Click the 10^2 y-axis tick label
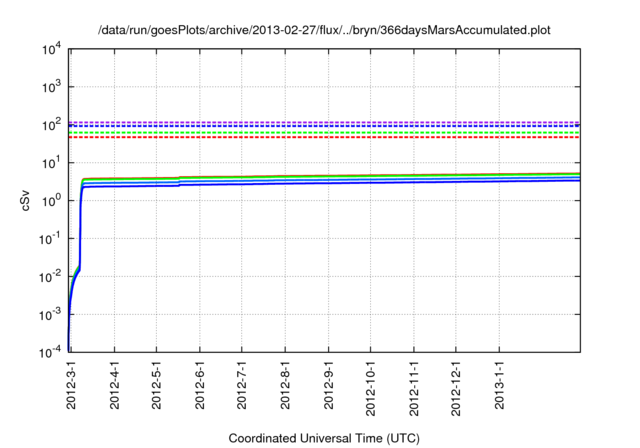This screenshot has width=640, height=448. [x=52, y=125]
